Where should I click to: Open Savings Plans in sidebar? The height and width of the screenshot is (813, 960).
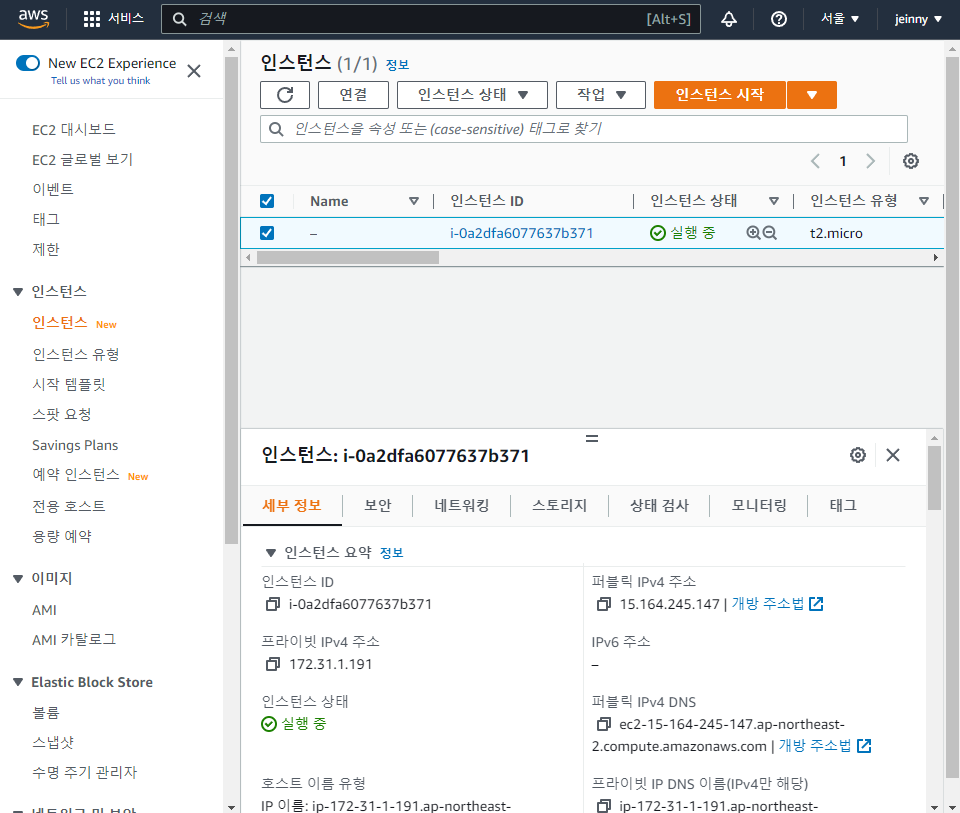(75, 445)
